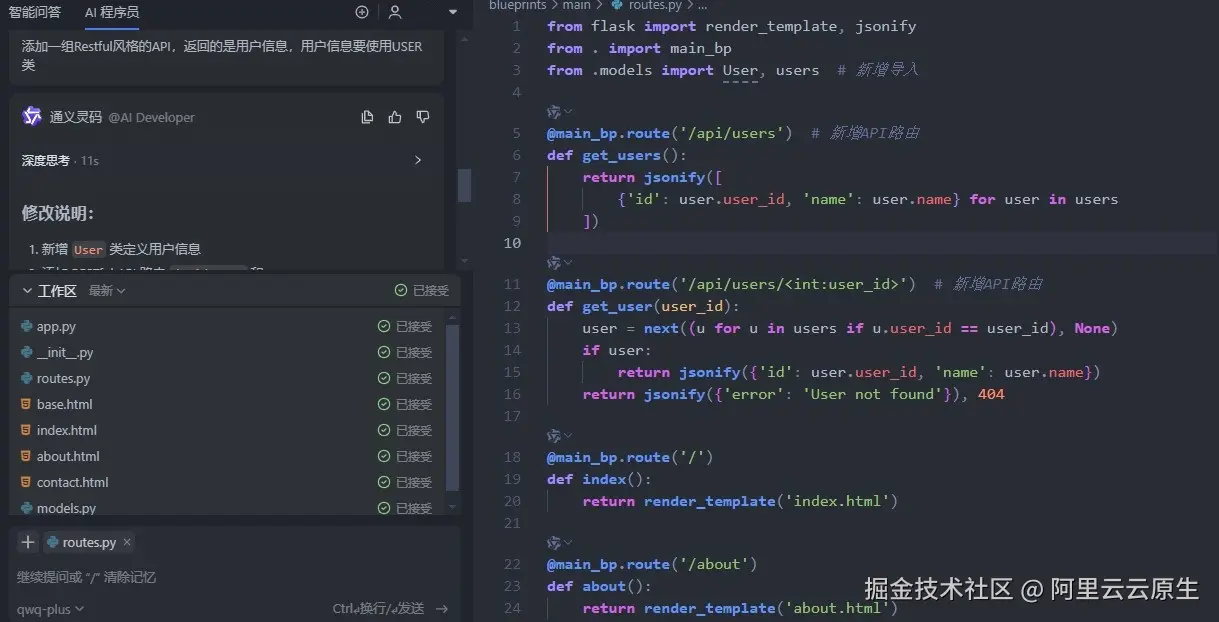Click the accepted check icon for index.html
1219x622 pixels.
click(x=384, y=430)
